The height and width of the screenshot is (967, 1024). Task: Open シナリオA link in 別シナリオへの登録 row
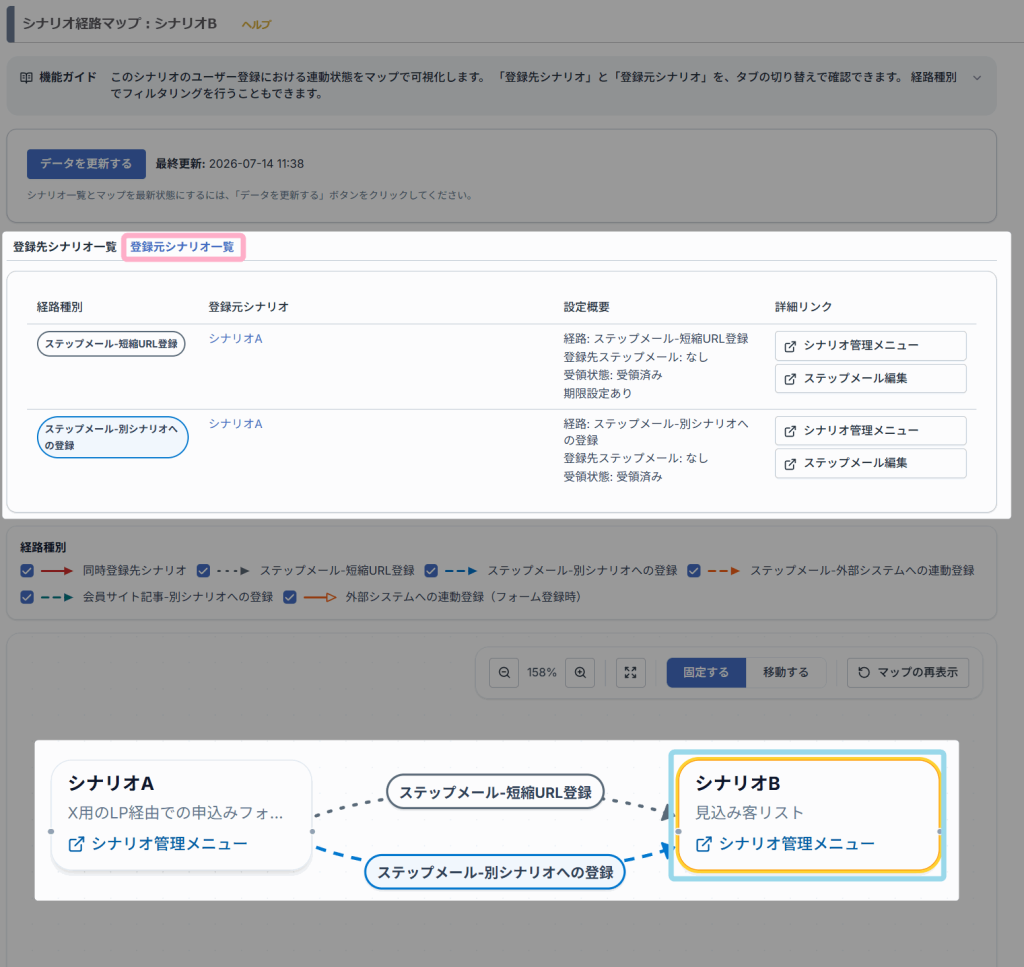[x=235, y=423]
